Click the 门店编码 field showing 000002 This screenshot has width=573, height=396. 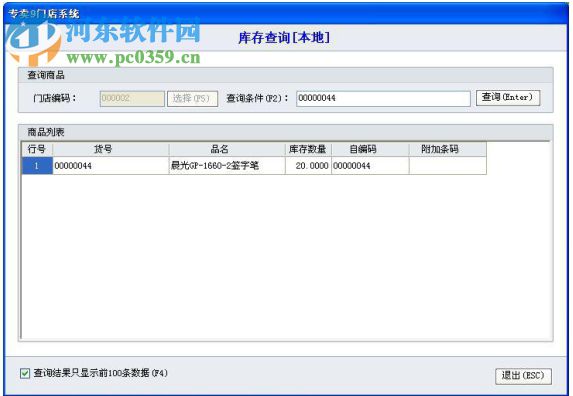(x=132, y=99)
